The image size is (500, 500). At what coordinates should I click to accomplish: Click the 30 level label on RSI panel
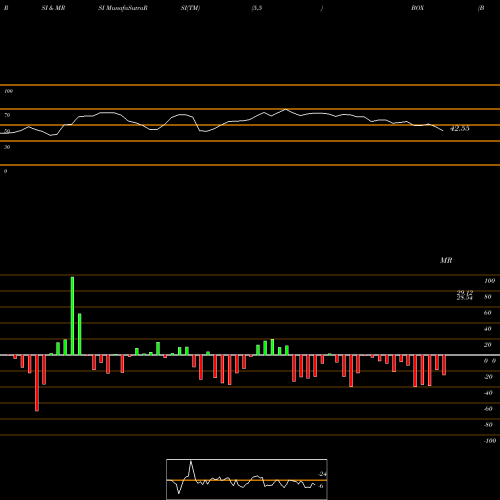pyautogui.click(x=7, y=147)
